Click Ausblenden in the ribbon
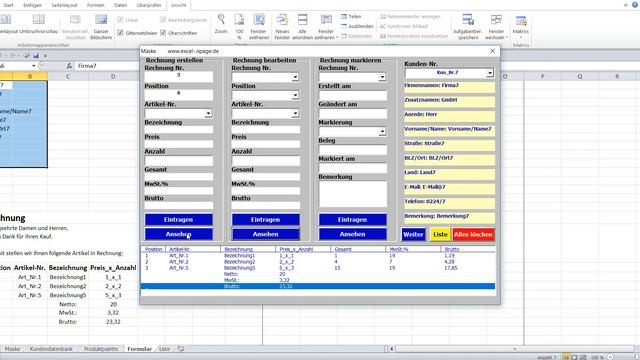This screenshot has height=360, width=640. [x=357, y=26]
